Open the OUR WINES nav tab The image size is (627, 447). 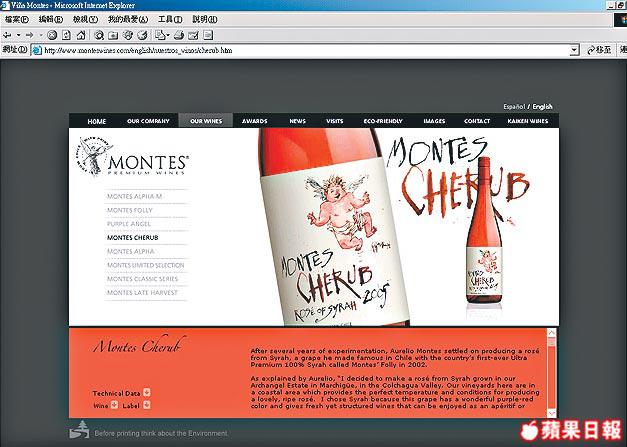coord(206,121)
